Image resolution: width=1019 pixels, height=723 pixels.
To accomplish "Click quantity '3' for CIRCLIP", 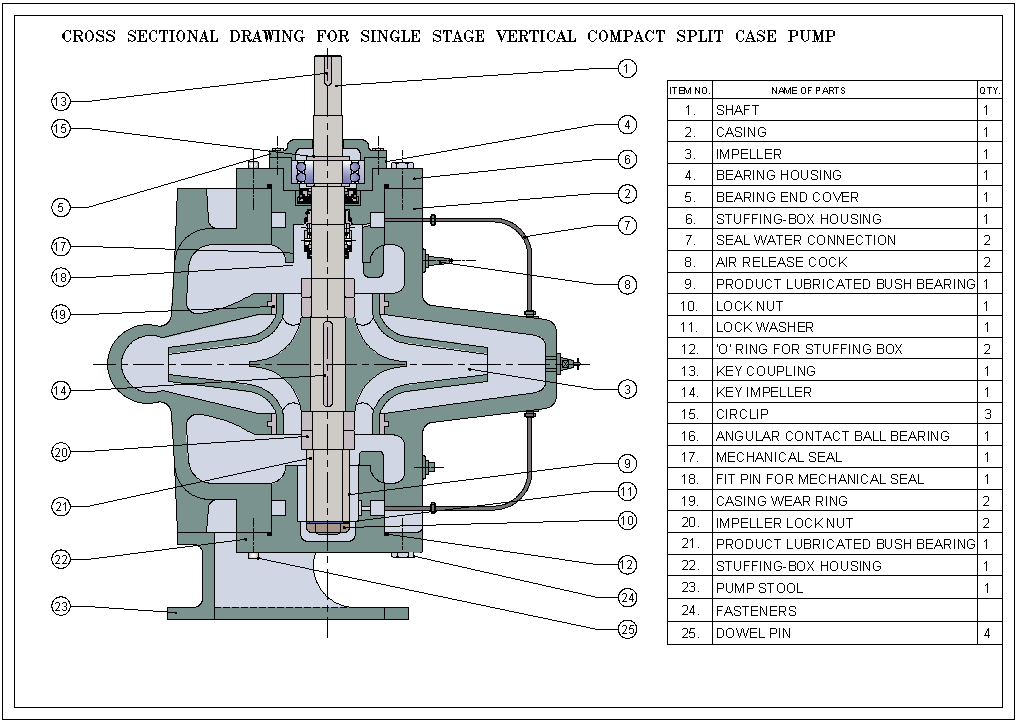I will (x=987, y=414).
